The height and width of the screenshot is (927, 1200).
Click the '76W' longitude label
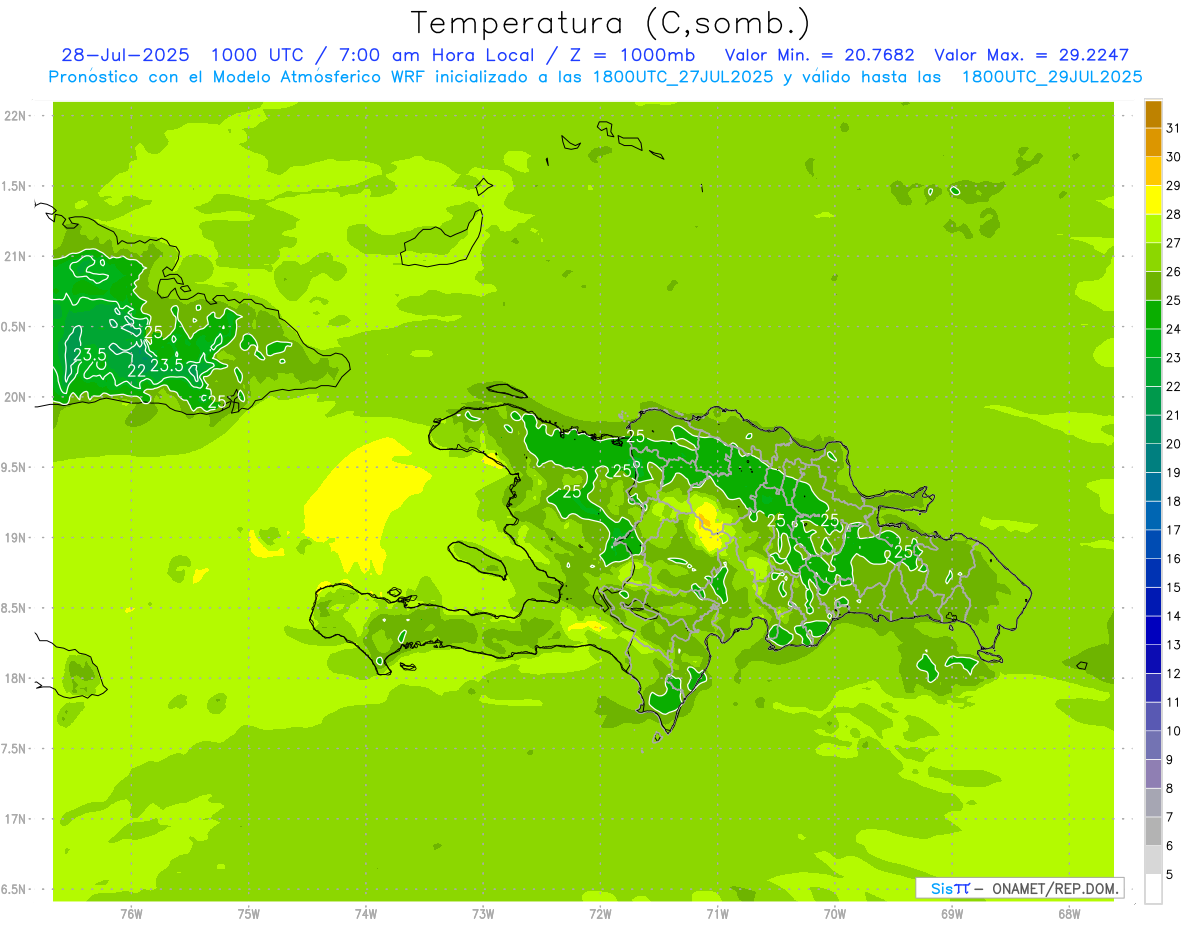tap(131, 913)
